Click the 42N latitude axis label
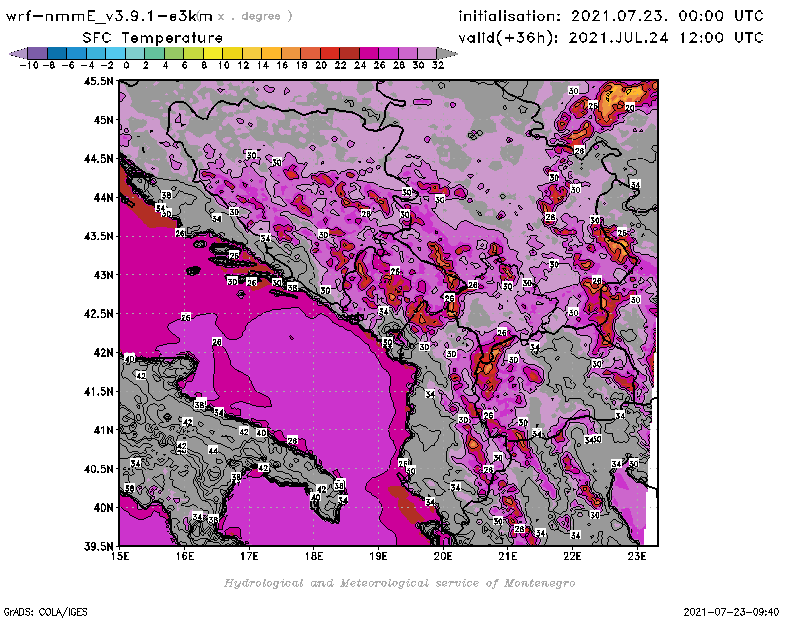 pyautogui.click(x=103, y=352)
